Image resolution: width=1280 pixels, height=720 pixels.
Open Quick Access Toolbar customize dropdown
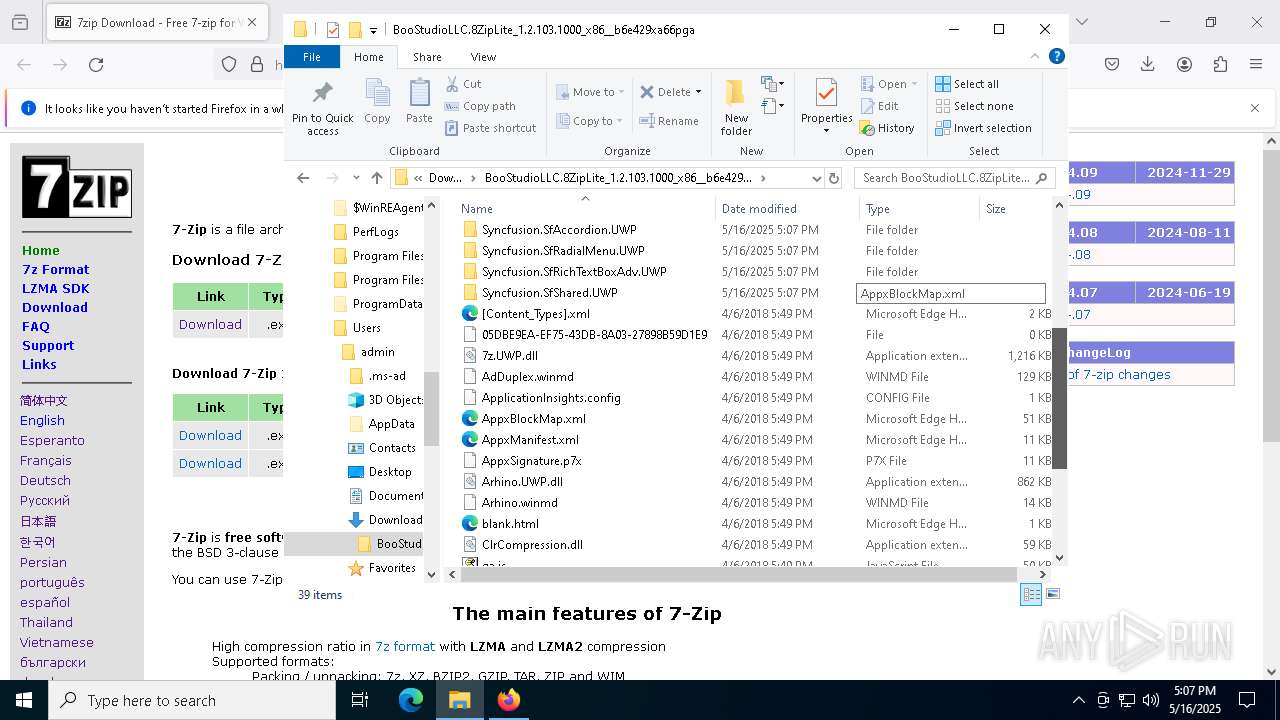tap(373, 30)
